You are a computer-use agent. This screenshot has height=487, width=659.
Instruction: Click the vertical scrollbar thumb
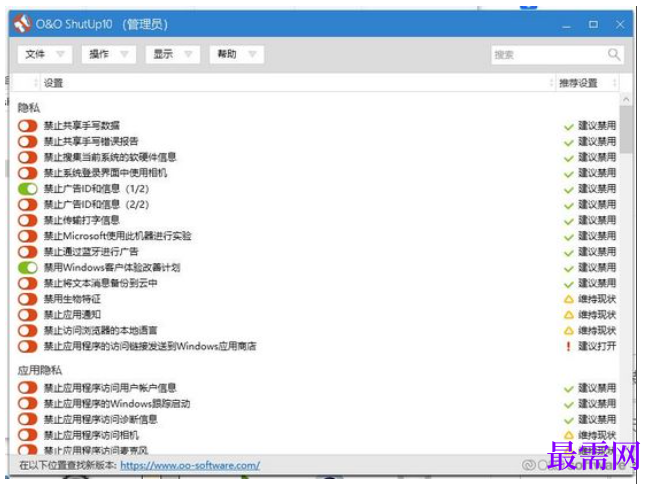626,130
